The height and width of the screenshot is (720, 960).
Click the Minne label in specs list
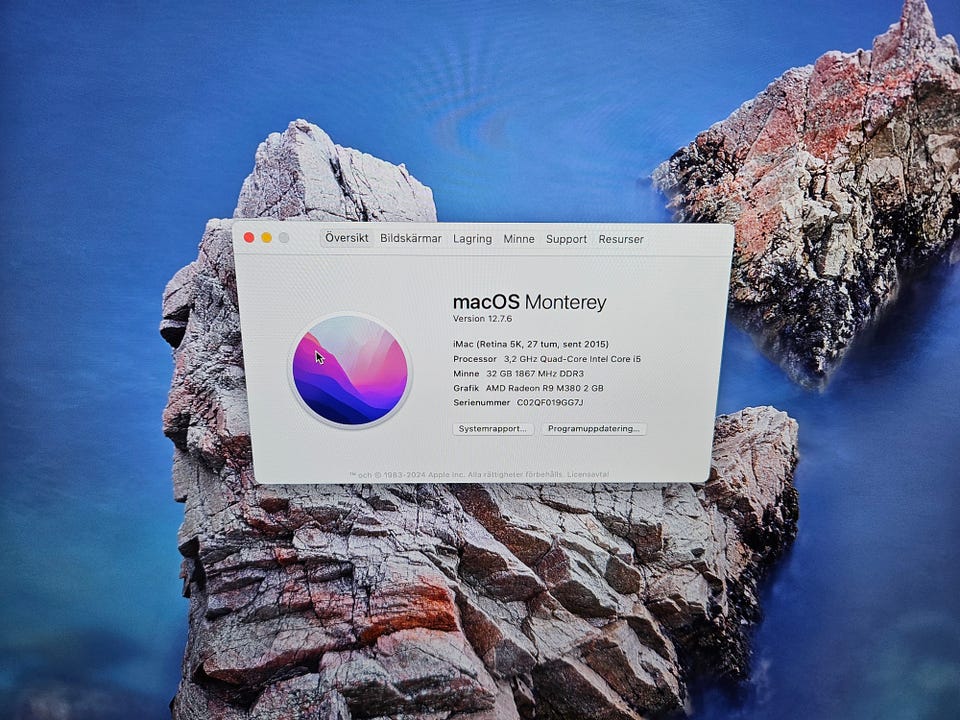point(466,373)
